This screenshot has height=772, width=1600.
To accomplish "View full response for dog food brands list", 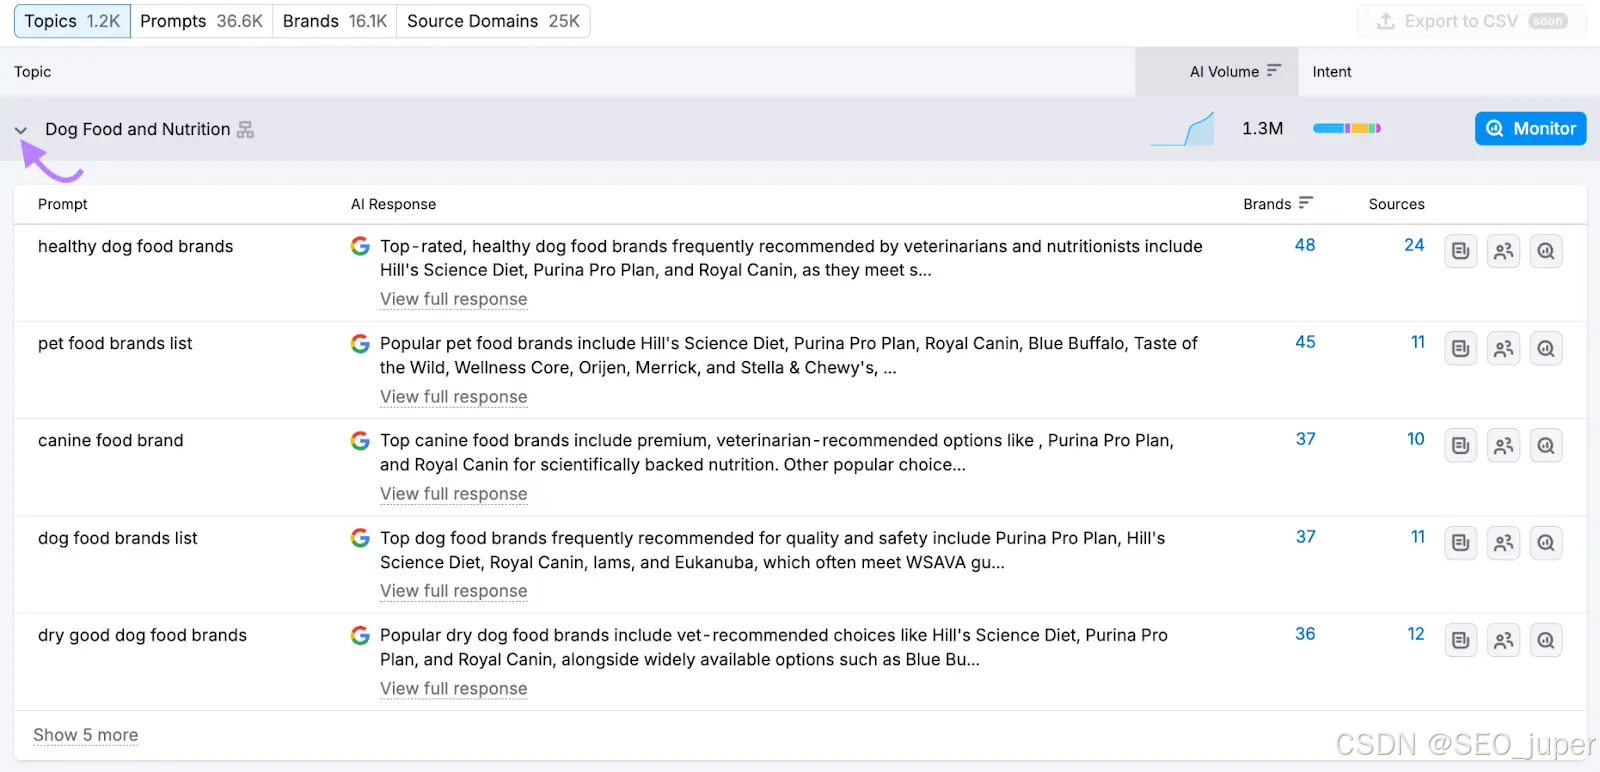I will 453,591.
